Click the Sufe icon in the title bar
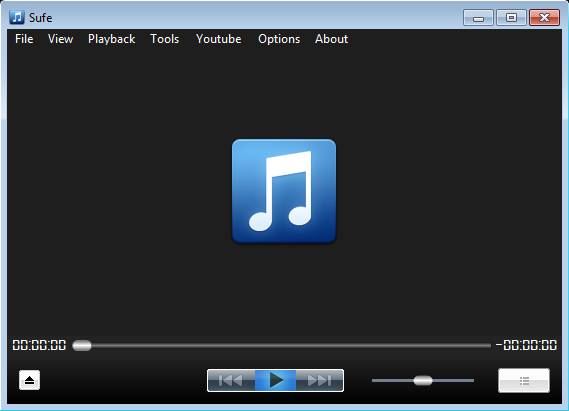Image resolution: width=569 pixels, height=411 pixels. [17, 17]
